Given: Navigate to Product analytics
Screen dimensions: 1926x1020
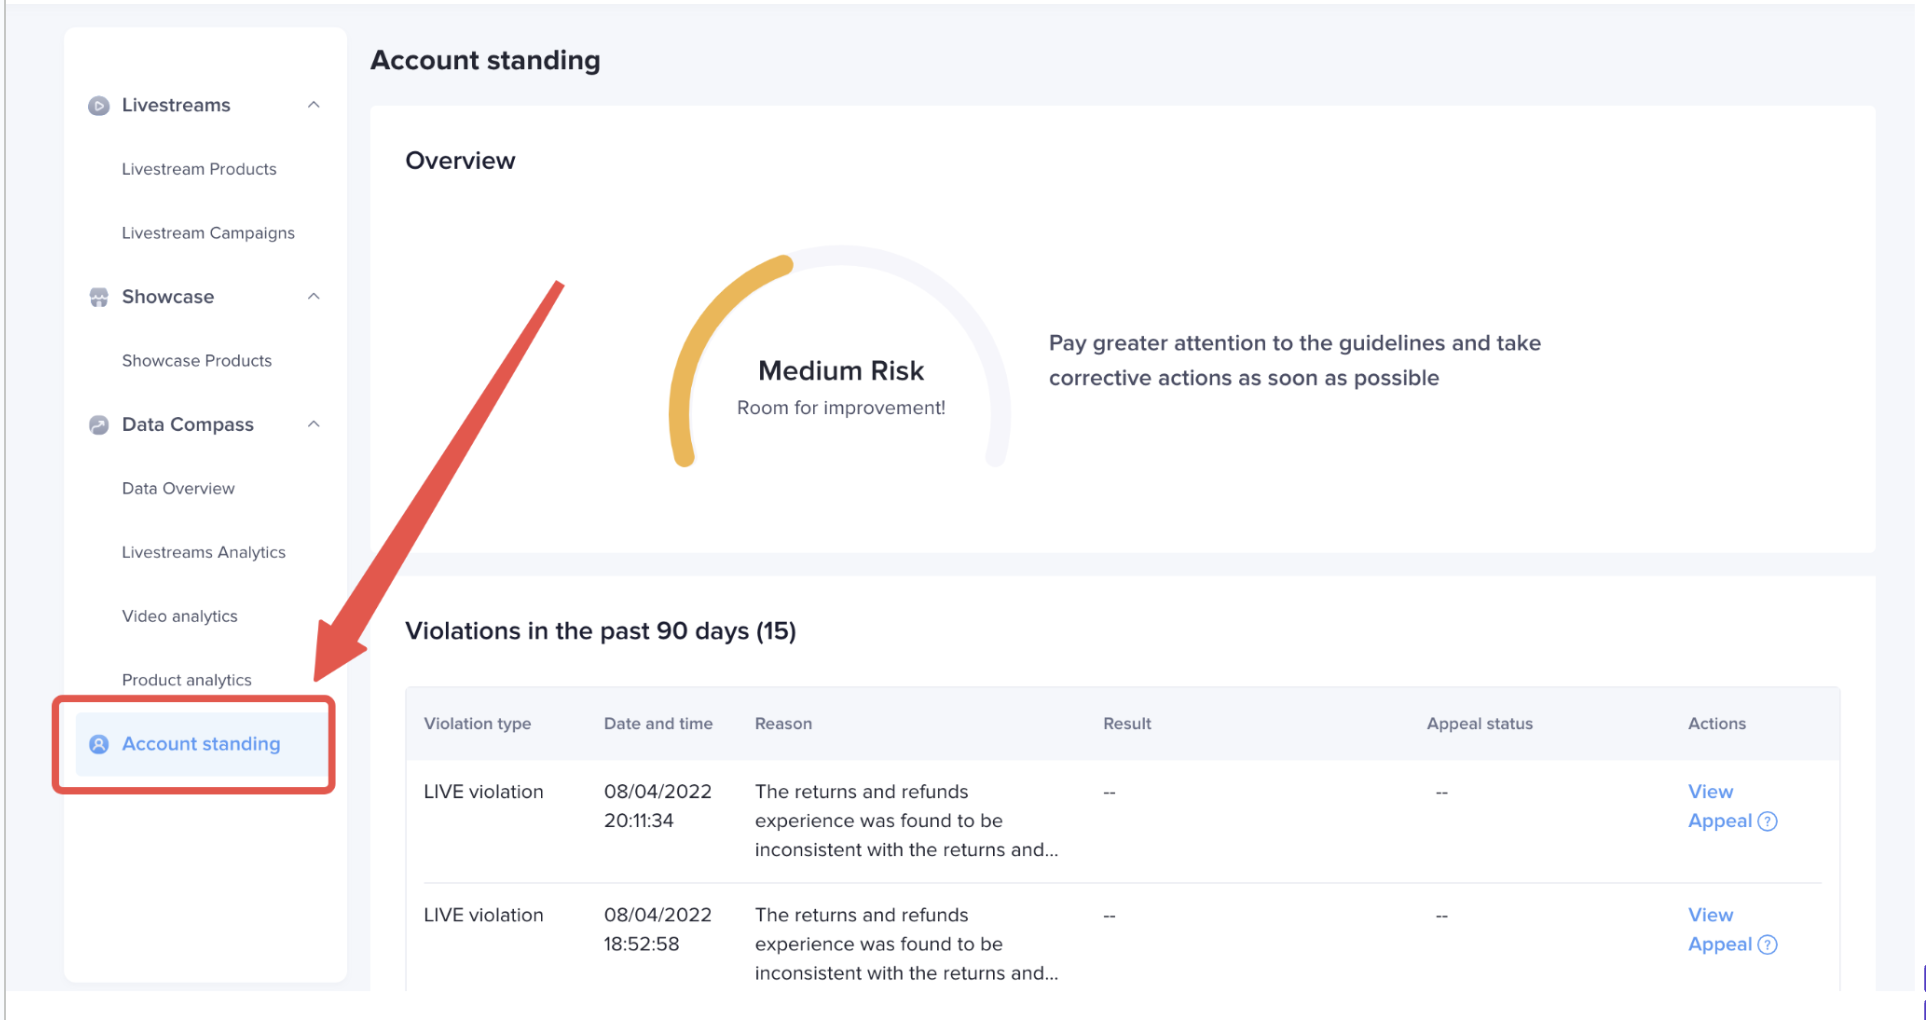Looking at the screenshot, I should (x=187, y=680).
